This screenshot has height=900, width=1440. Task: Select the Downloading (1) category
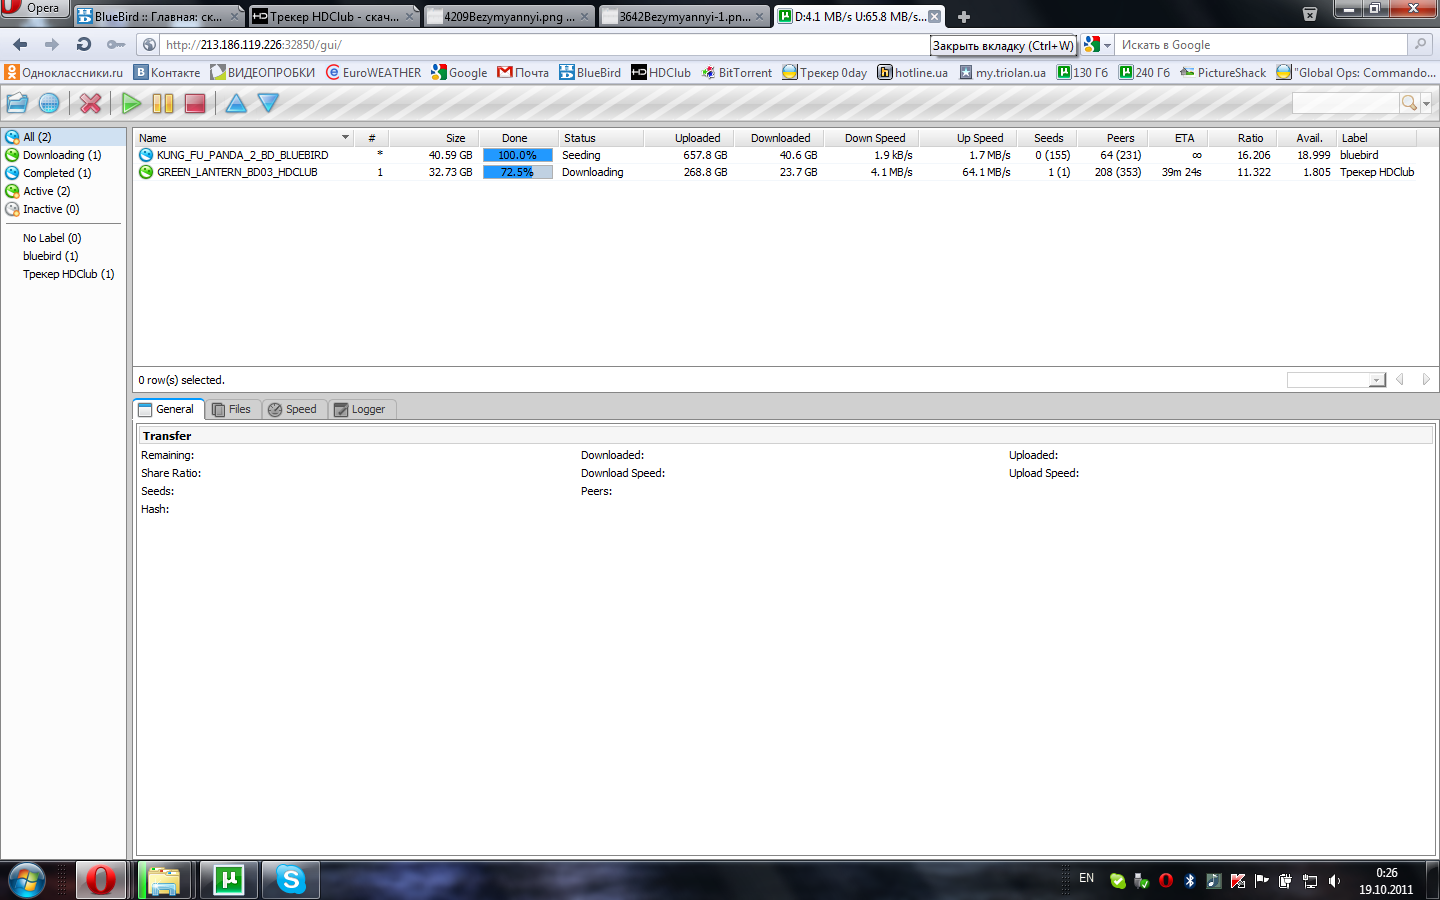pos(62,155)
